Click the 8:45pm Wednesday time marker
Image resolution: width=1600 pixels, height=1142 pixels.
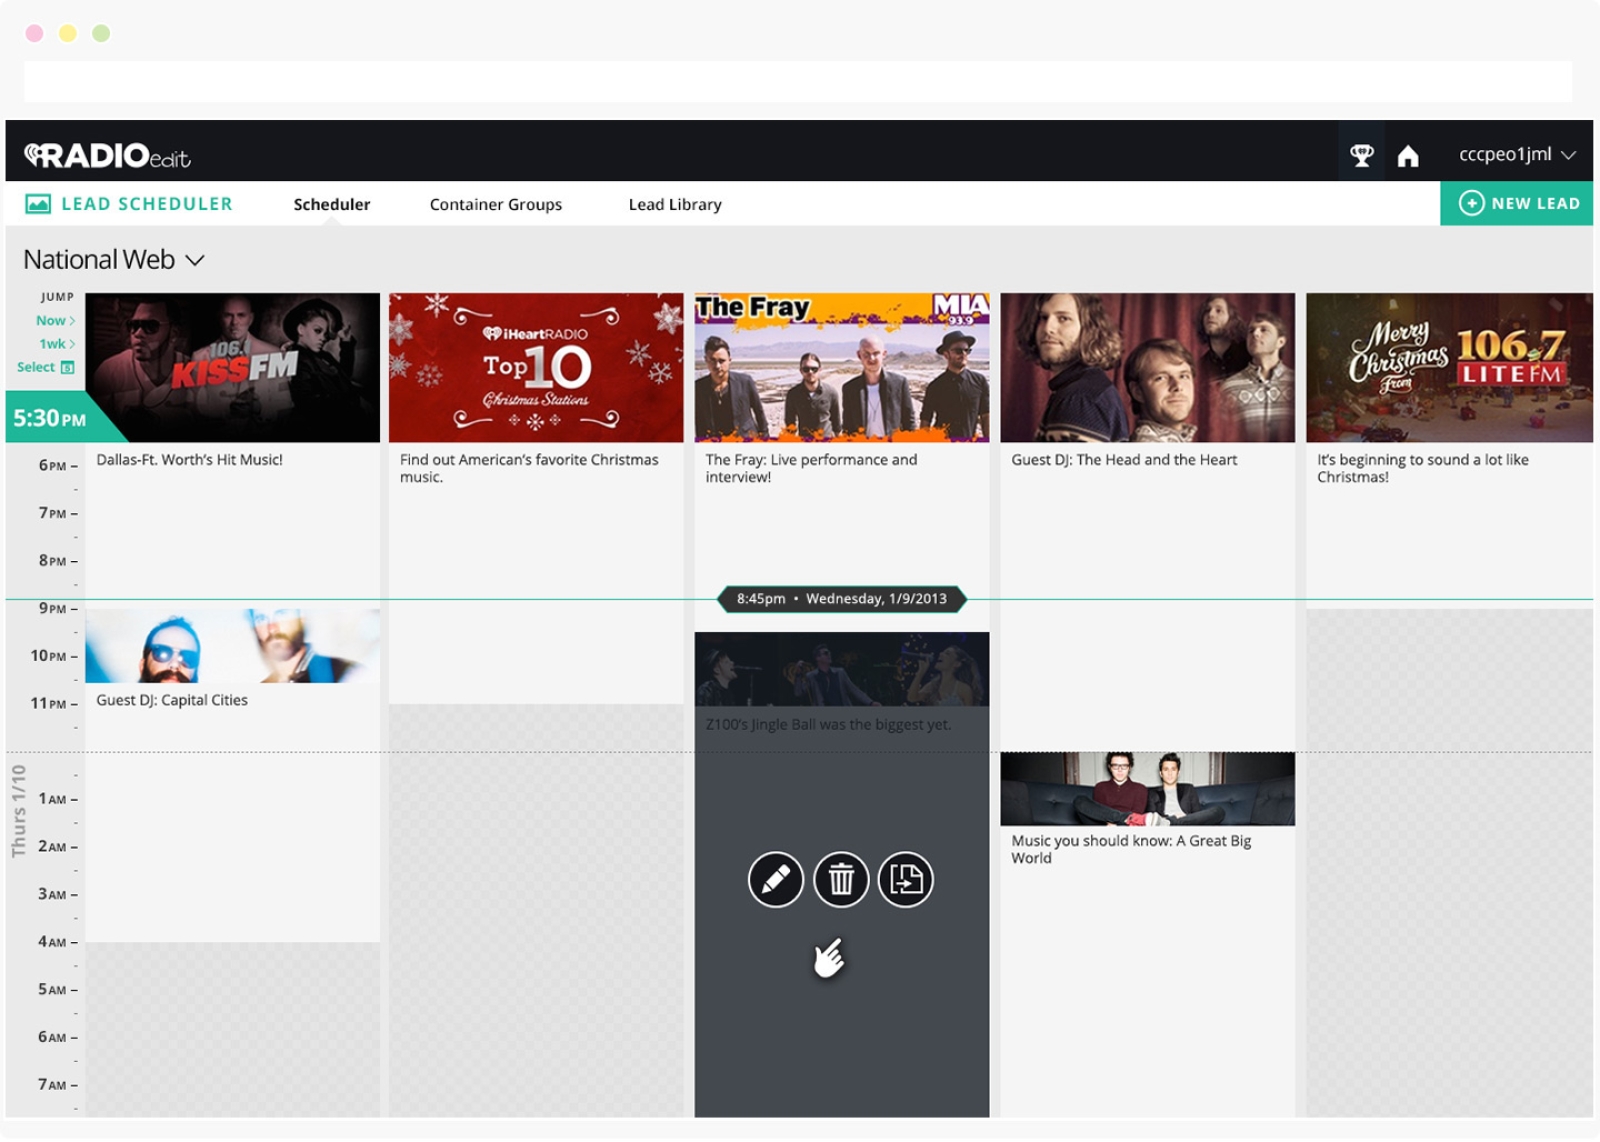click(842, 599)
